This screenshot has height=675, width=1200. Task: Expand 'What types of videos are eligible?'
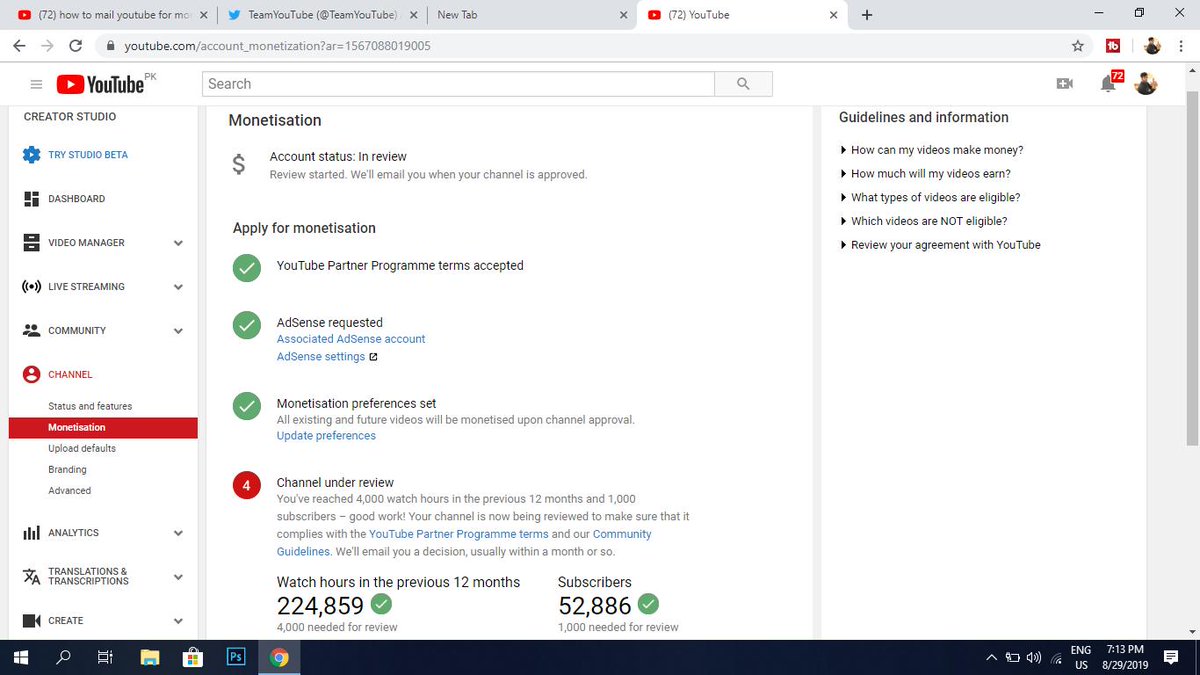pos(930,198)
